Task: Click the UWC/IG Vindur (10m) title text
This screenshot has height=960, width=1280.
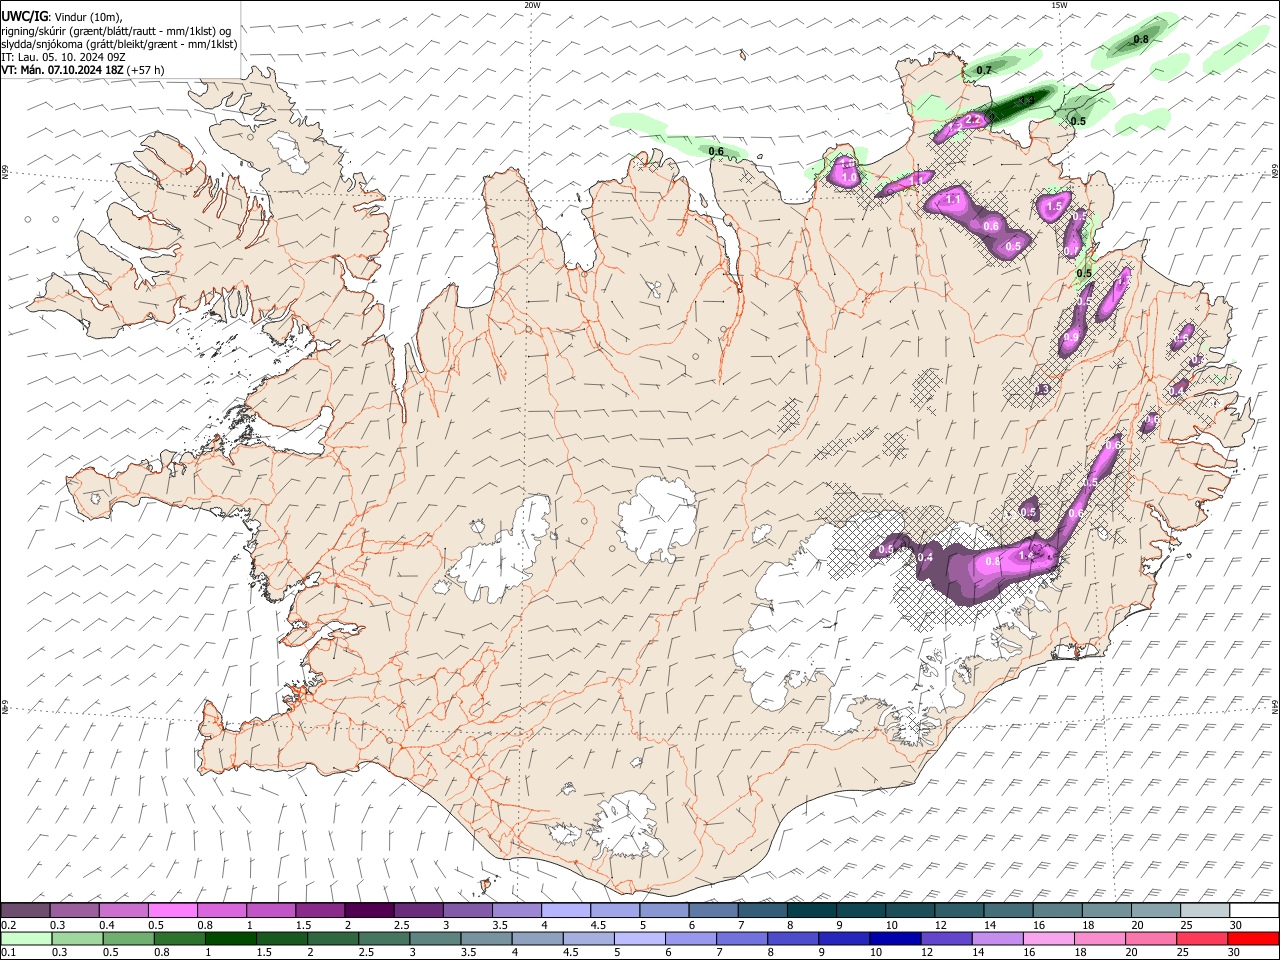Action: tap(62, 17)
